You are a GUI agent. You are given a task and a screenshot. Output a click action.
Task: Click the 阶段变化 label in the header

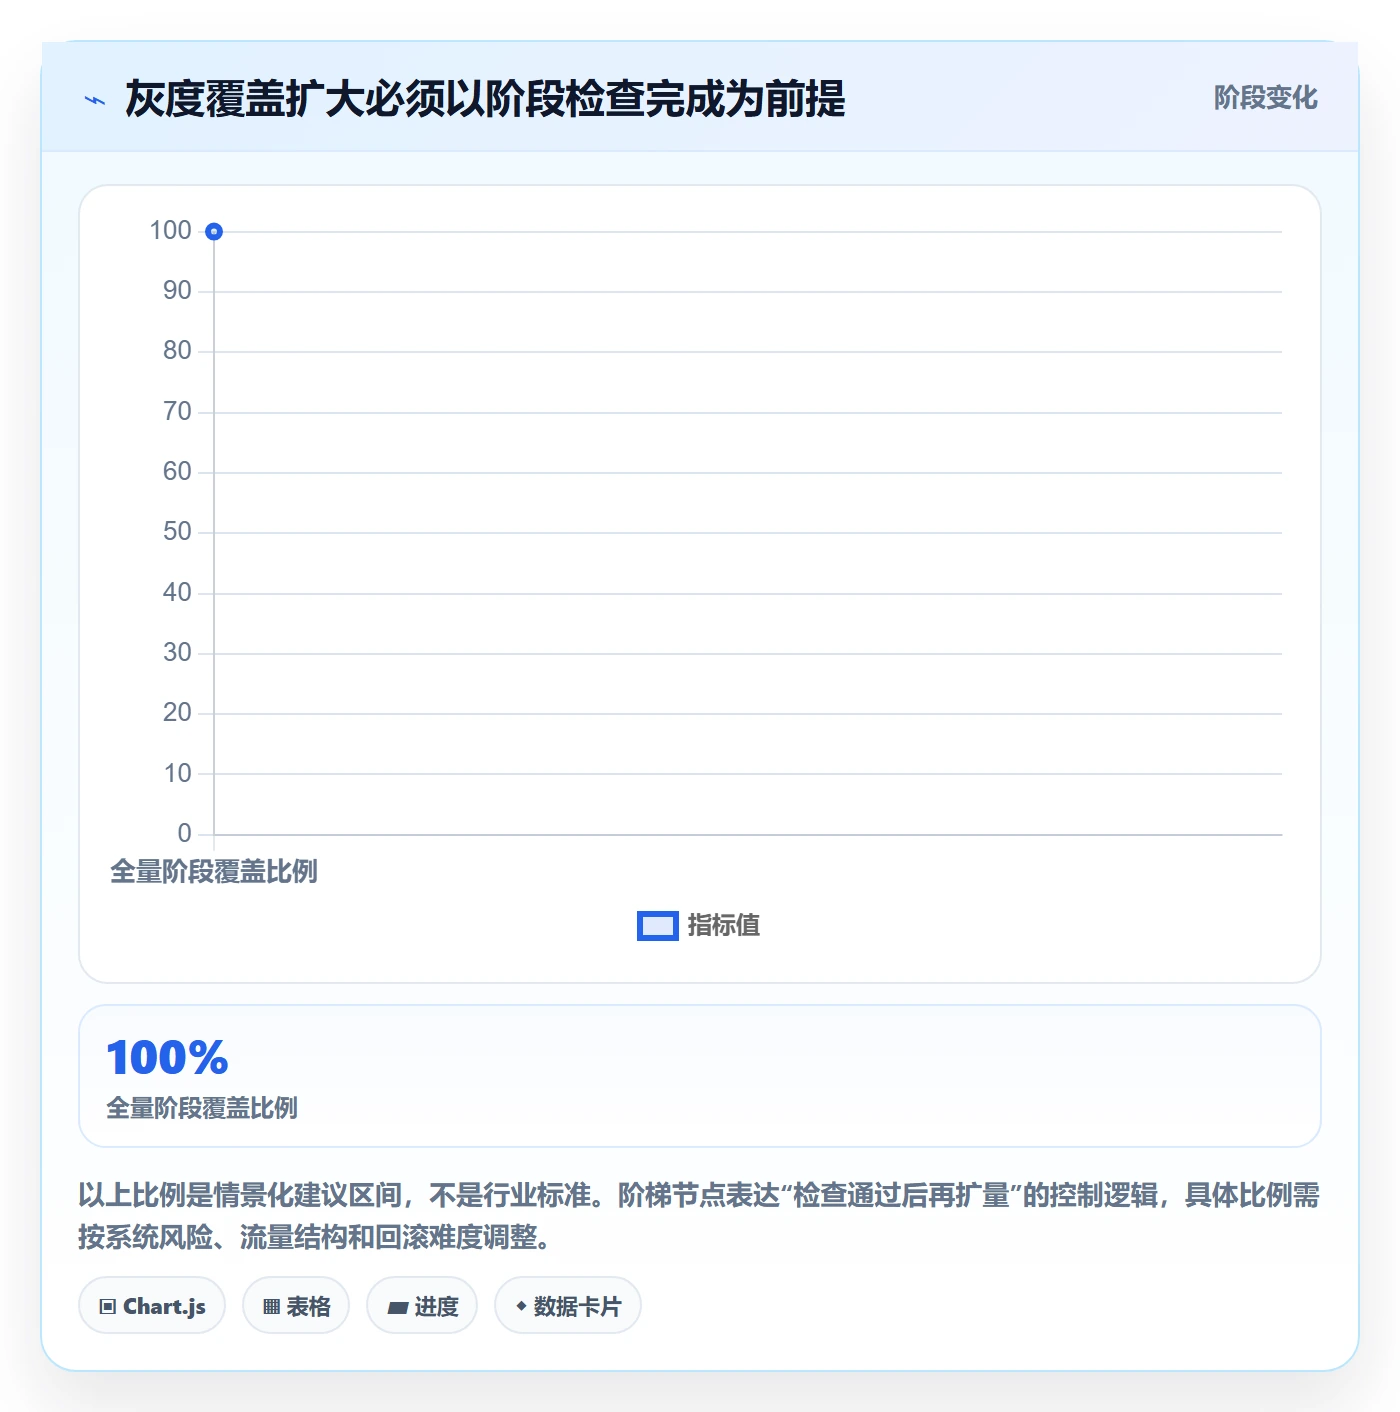1265,98
